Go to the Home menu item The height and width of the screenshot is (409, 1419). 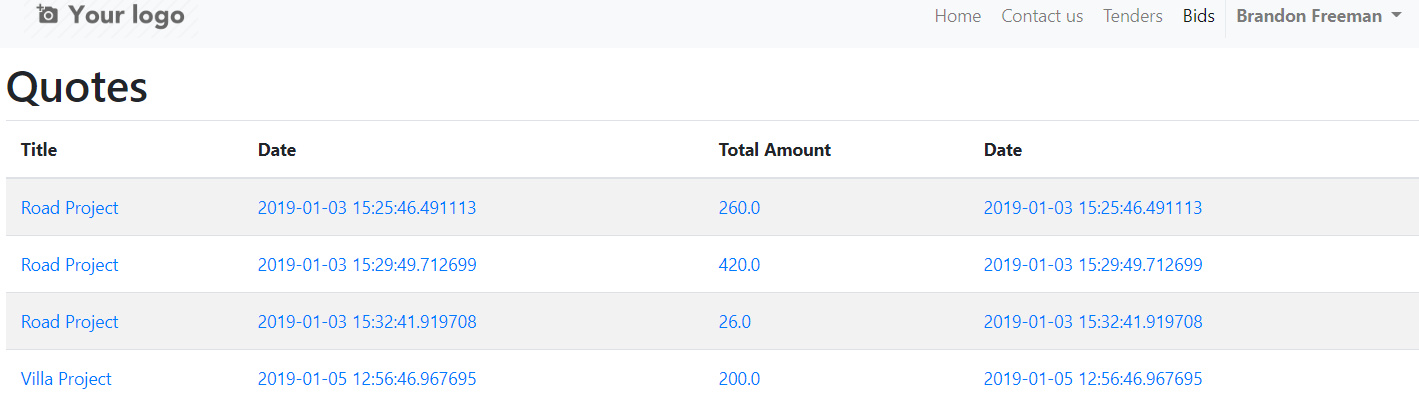point(957,16)
